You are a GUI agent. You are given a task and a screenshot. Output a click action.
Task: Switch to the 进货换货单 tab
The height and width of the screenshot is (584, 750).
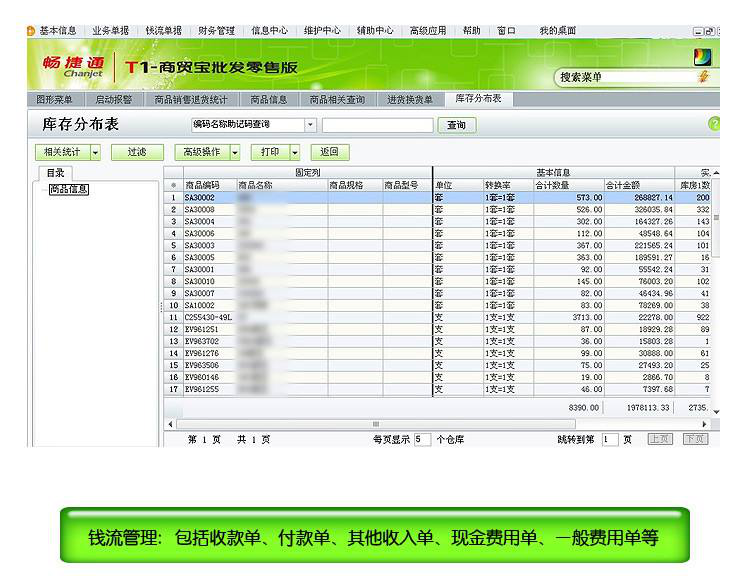410,100
